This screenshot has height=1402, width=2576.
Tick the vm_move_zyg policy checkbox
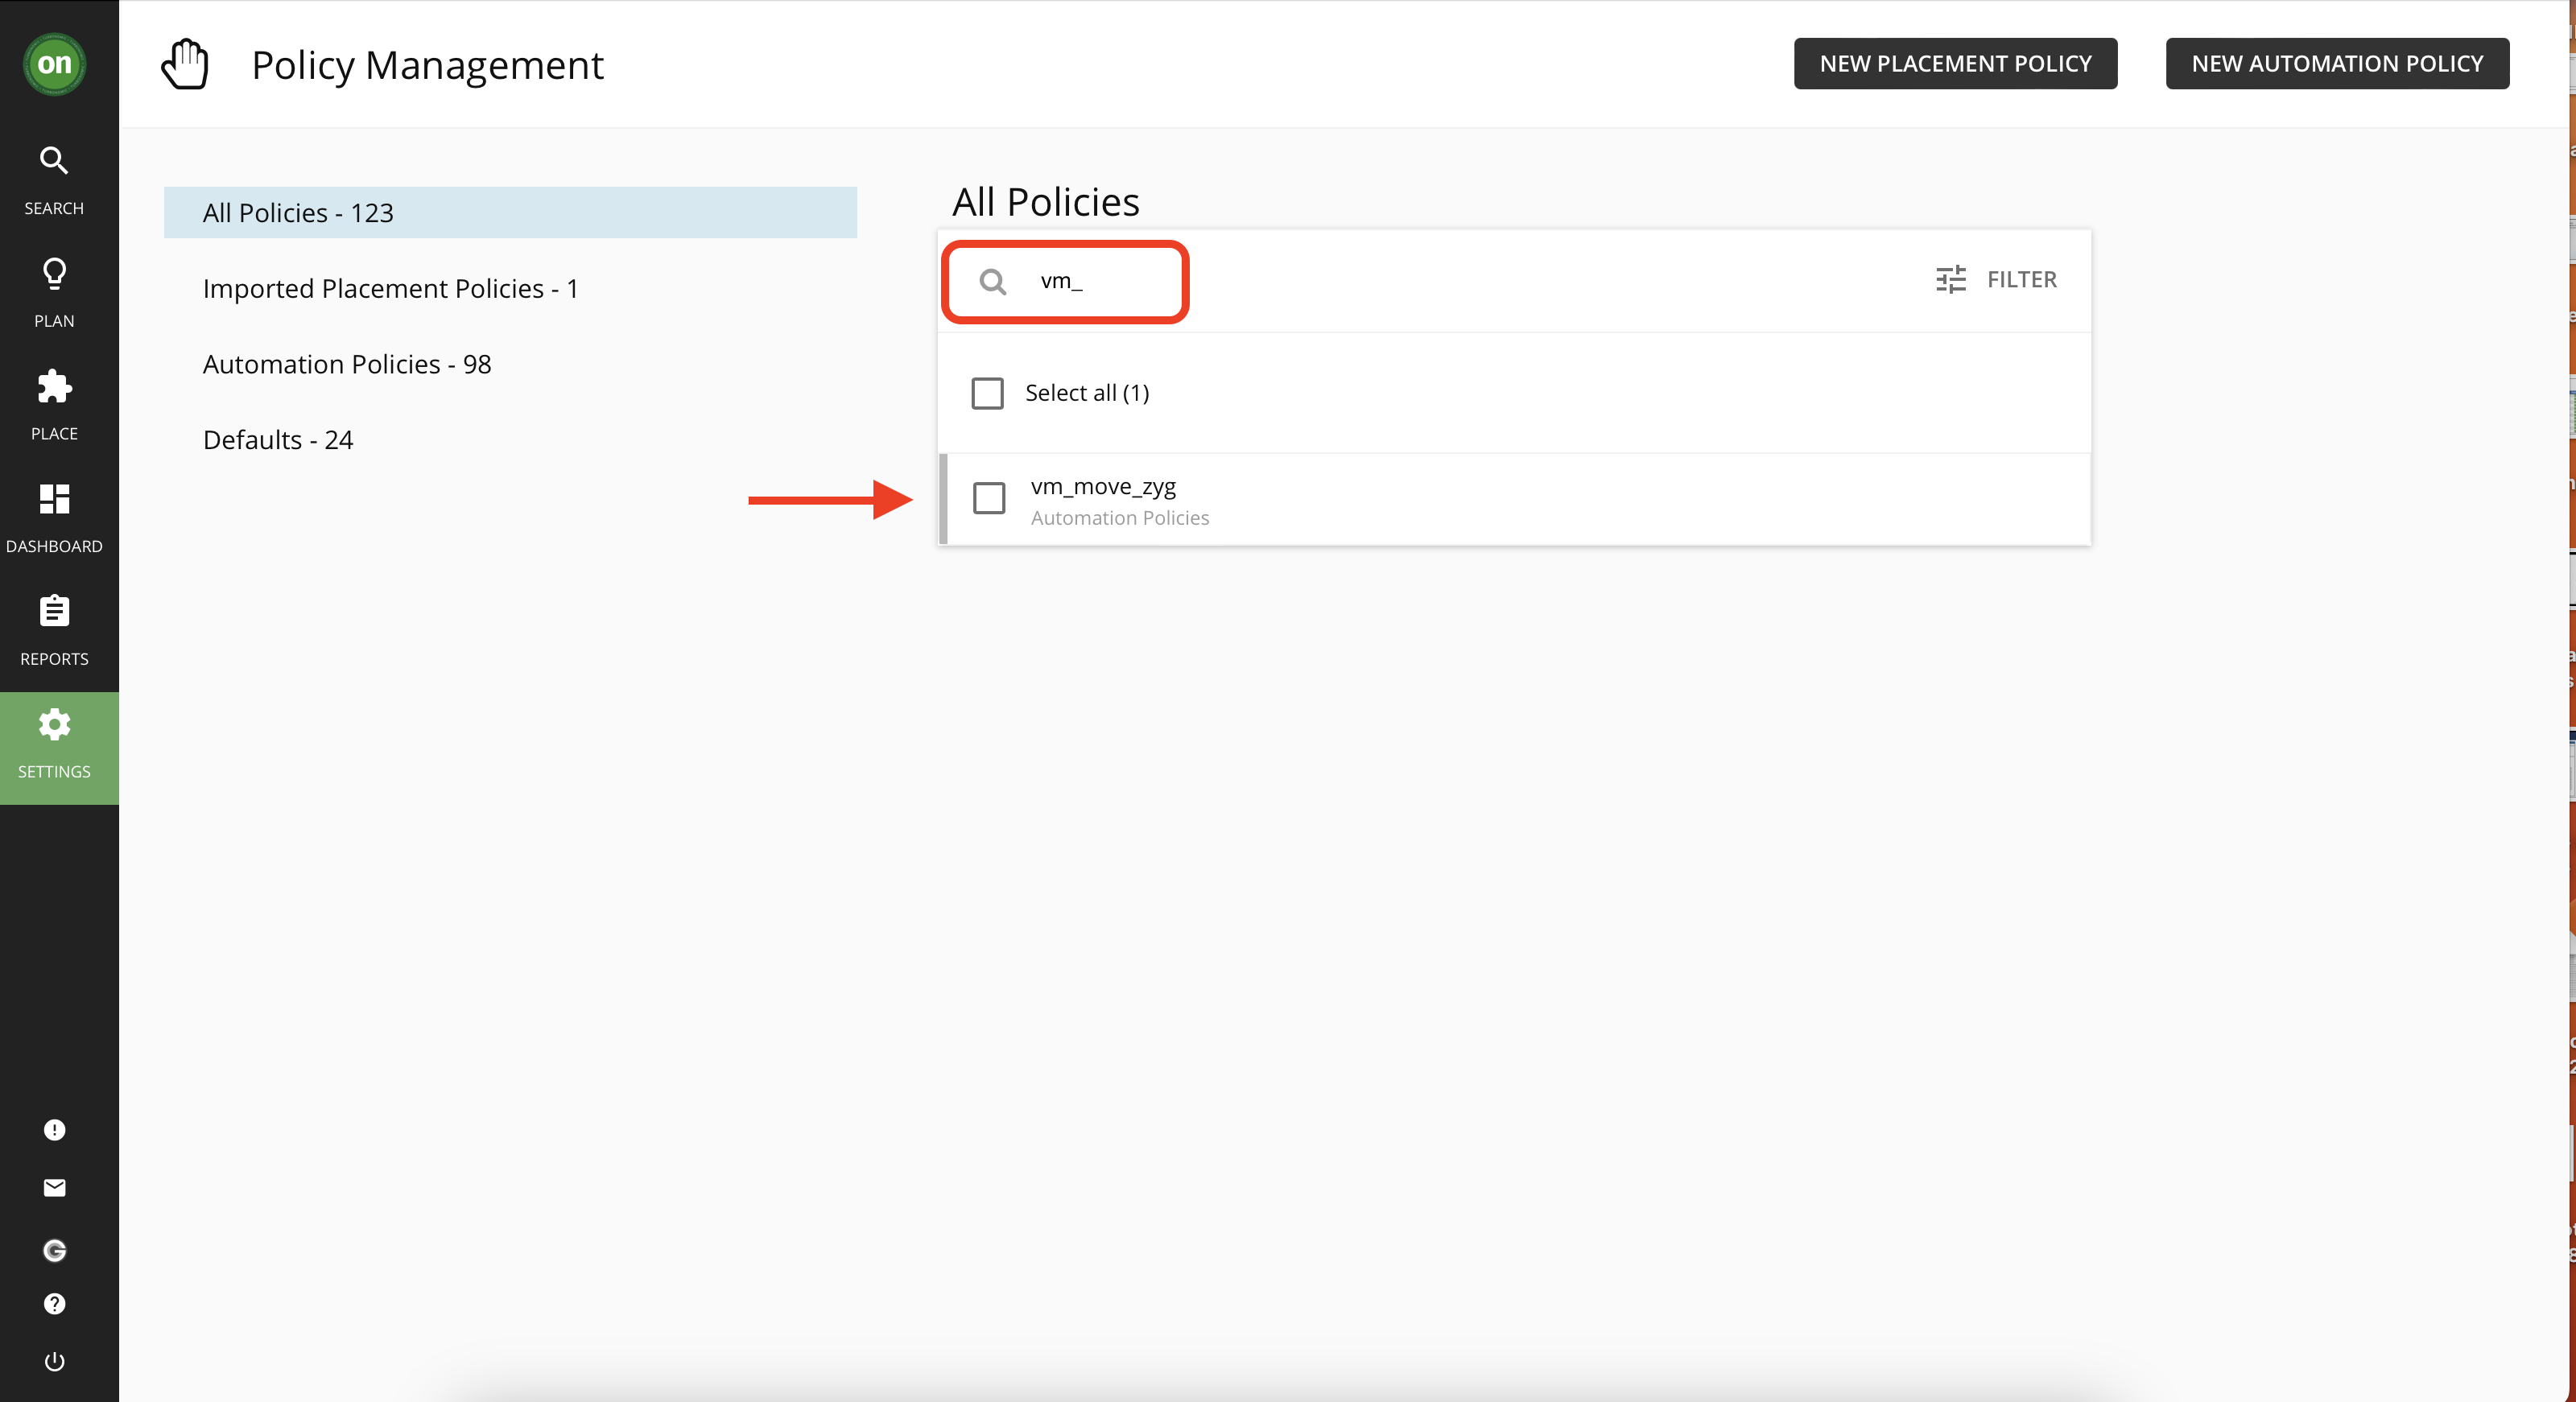[x=989, y=498]
